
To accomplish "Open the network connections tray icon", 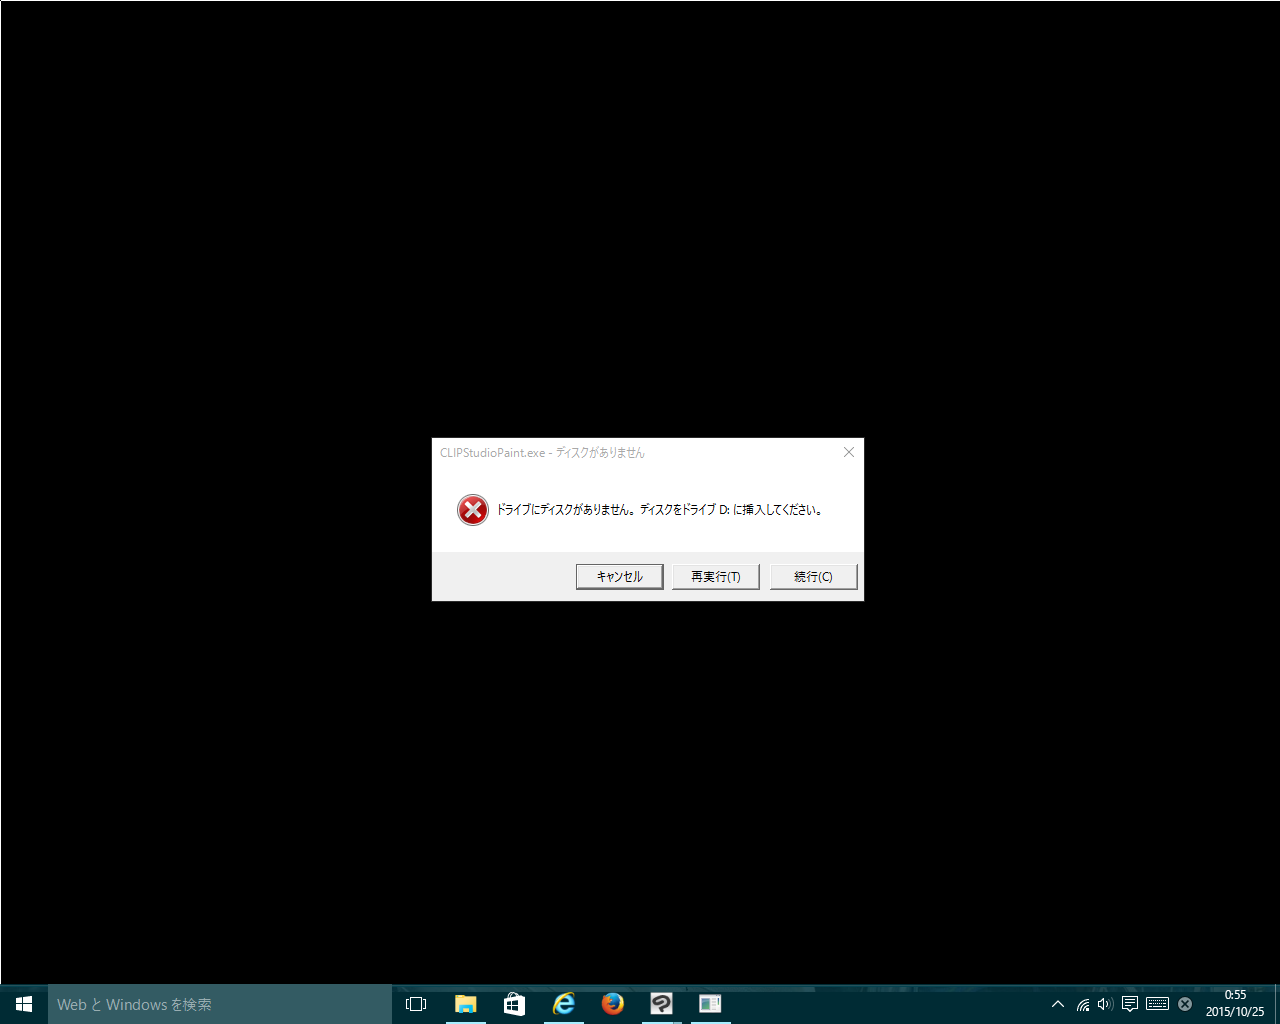I will [1083, 1004].
